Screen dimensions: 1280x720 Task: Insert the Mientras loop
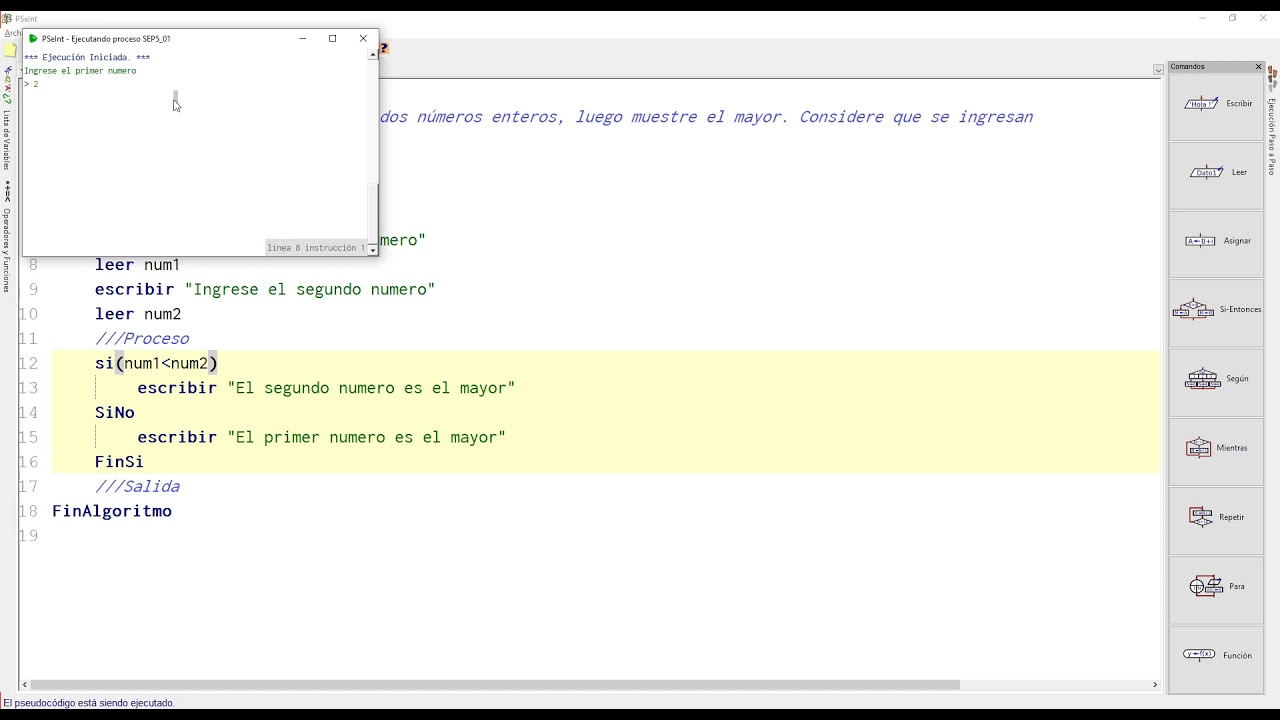click(x=1217, y=448)
